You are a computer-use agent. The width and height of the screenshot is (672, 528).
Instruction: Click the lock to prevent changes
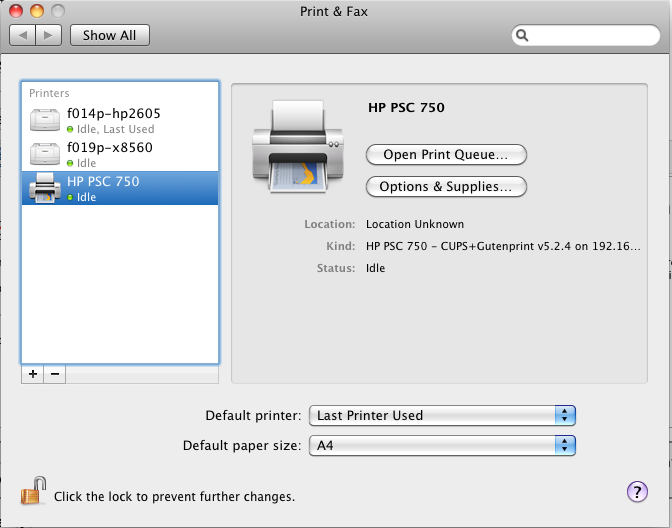click(33, 491)
